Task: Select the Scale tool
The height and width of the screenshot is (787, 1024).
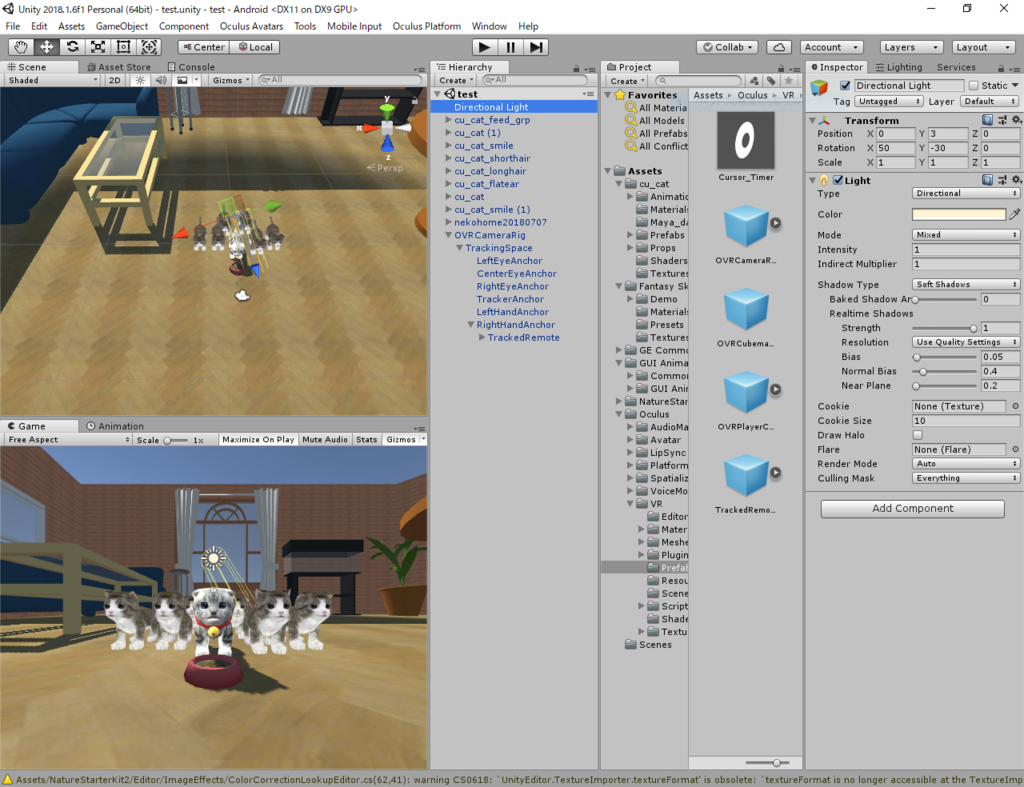Action: tap(97, 47)
